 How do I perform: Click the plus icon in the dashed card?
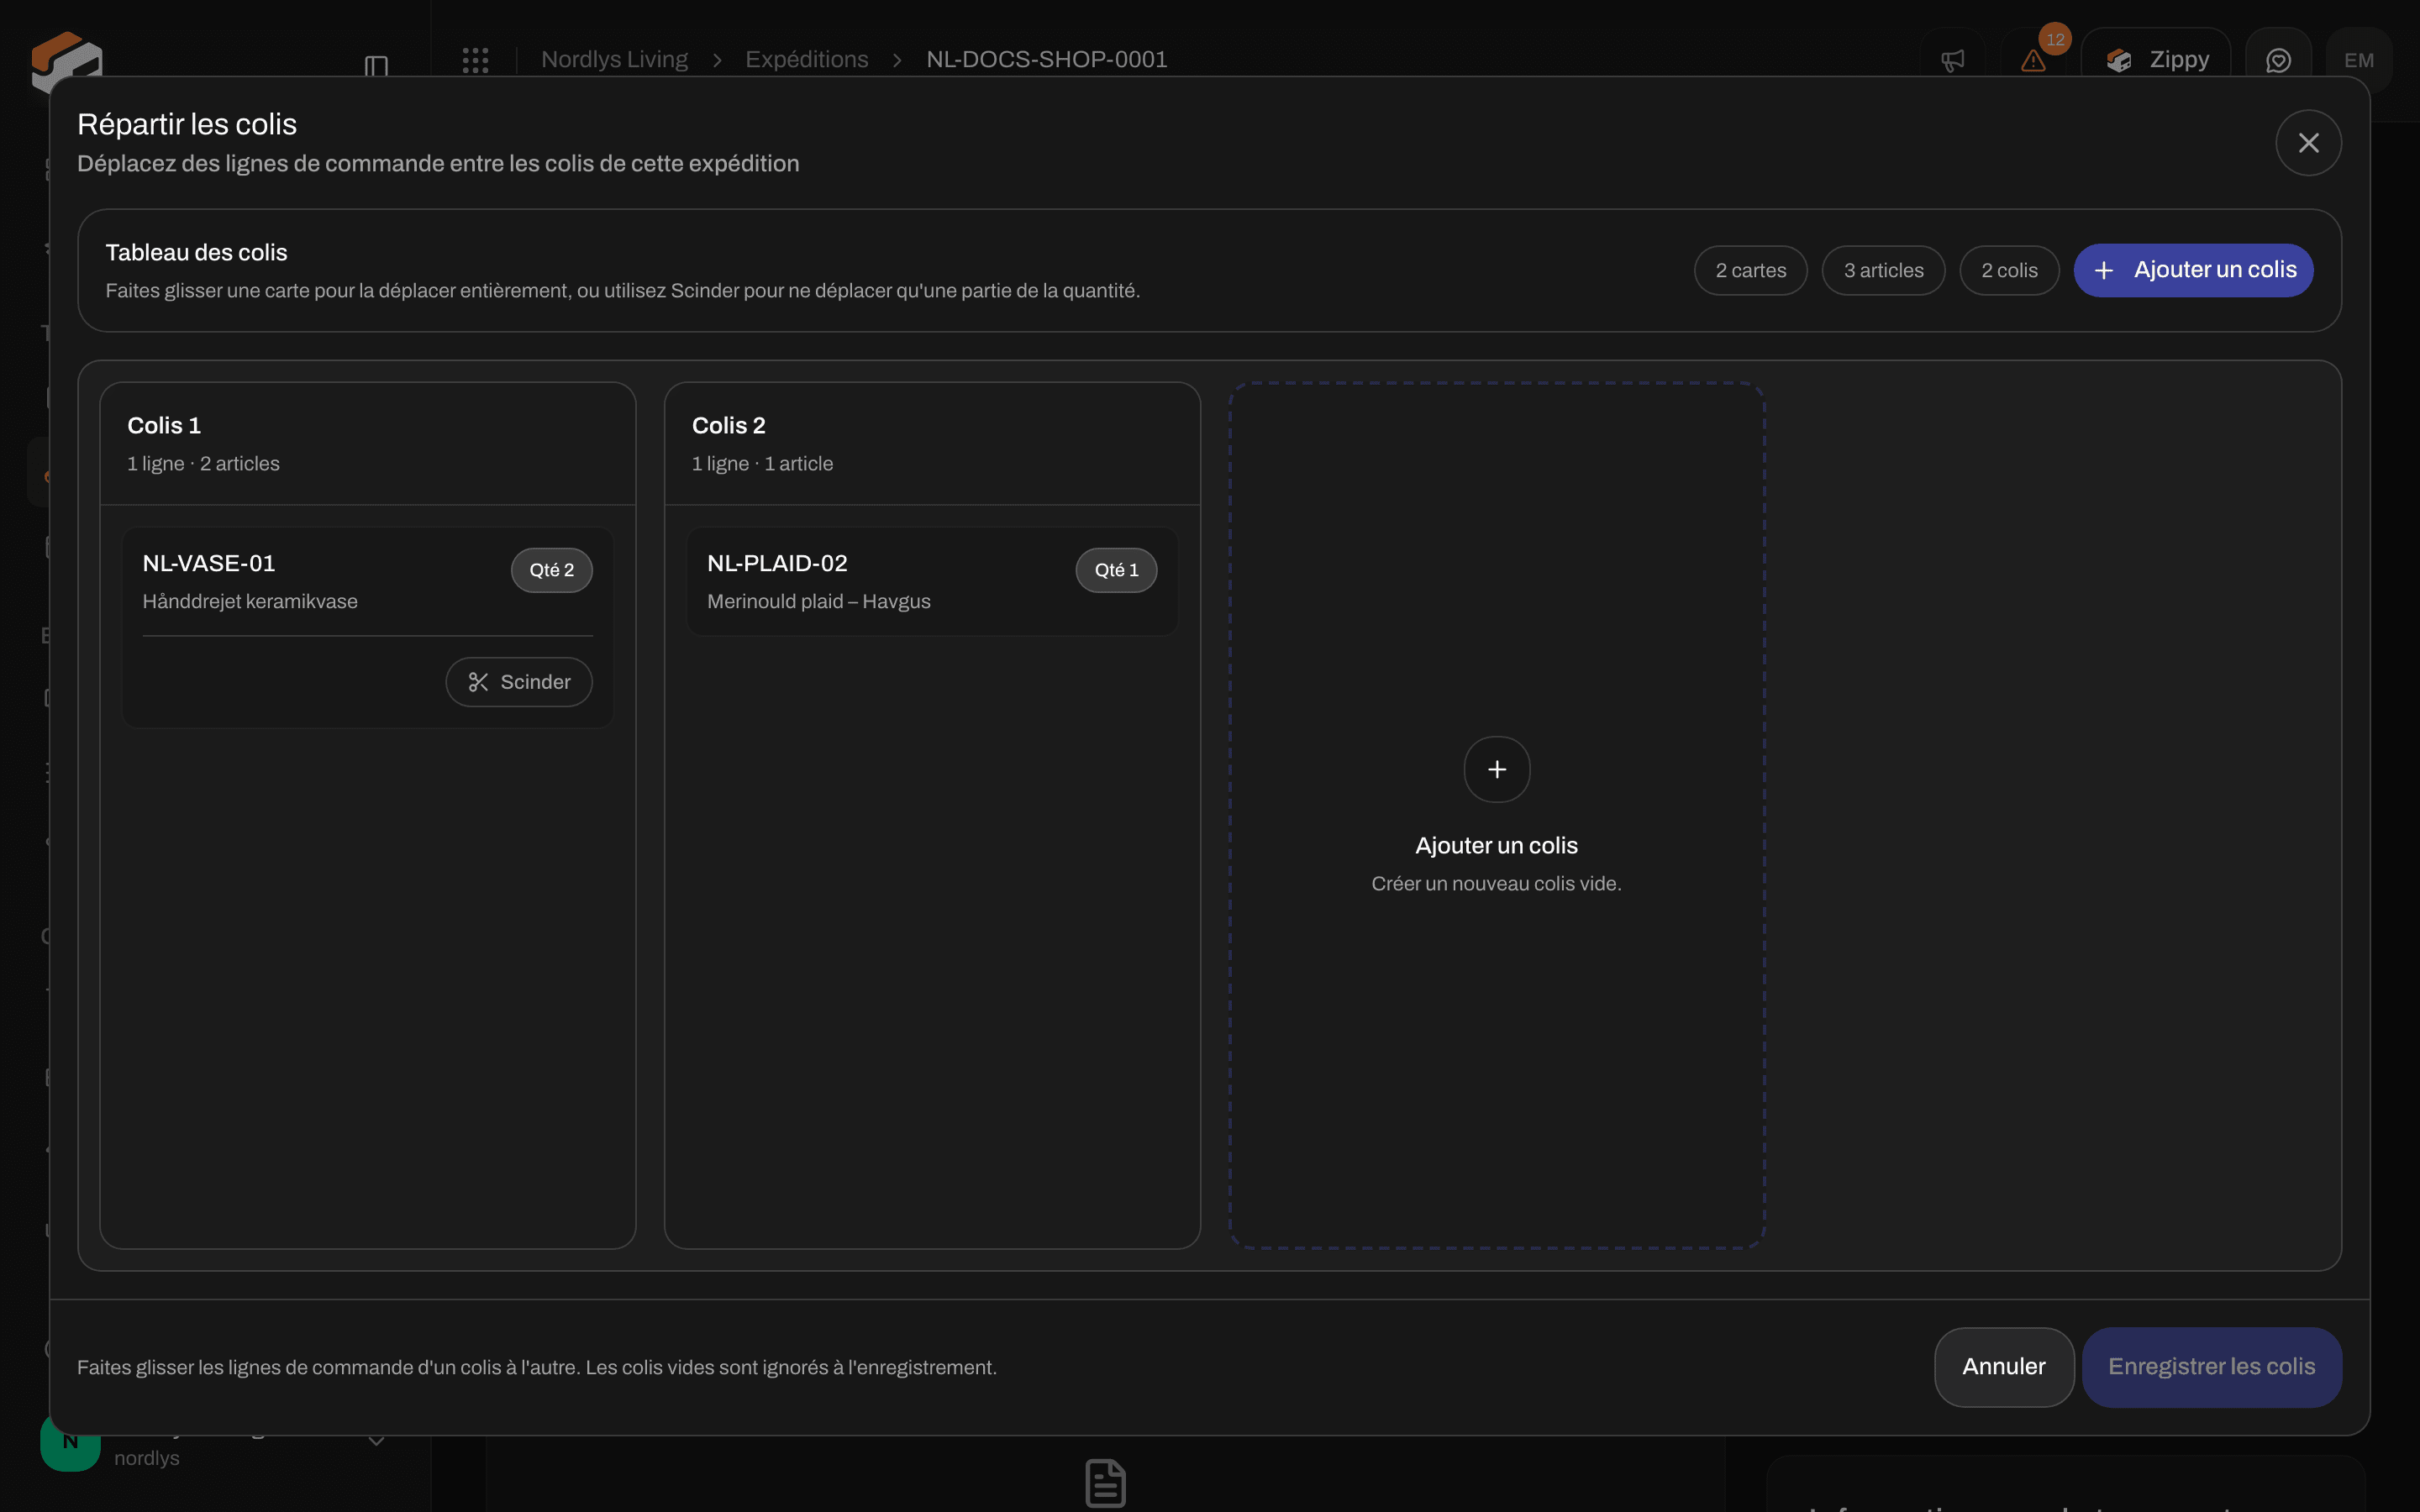click(x=1497, y=769)
